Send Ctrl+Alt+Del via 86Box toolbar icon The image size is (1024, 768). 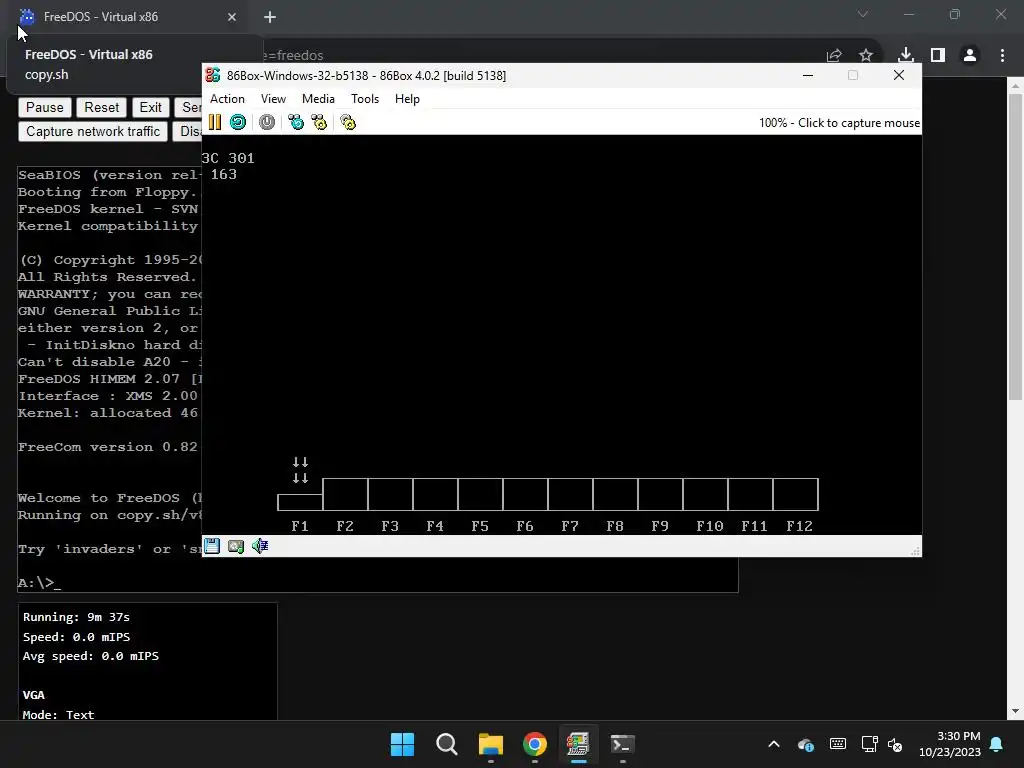(x=296, y=122)
